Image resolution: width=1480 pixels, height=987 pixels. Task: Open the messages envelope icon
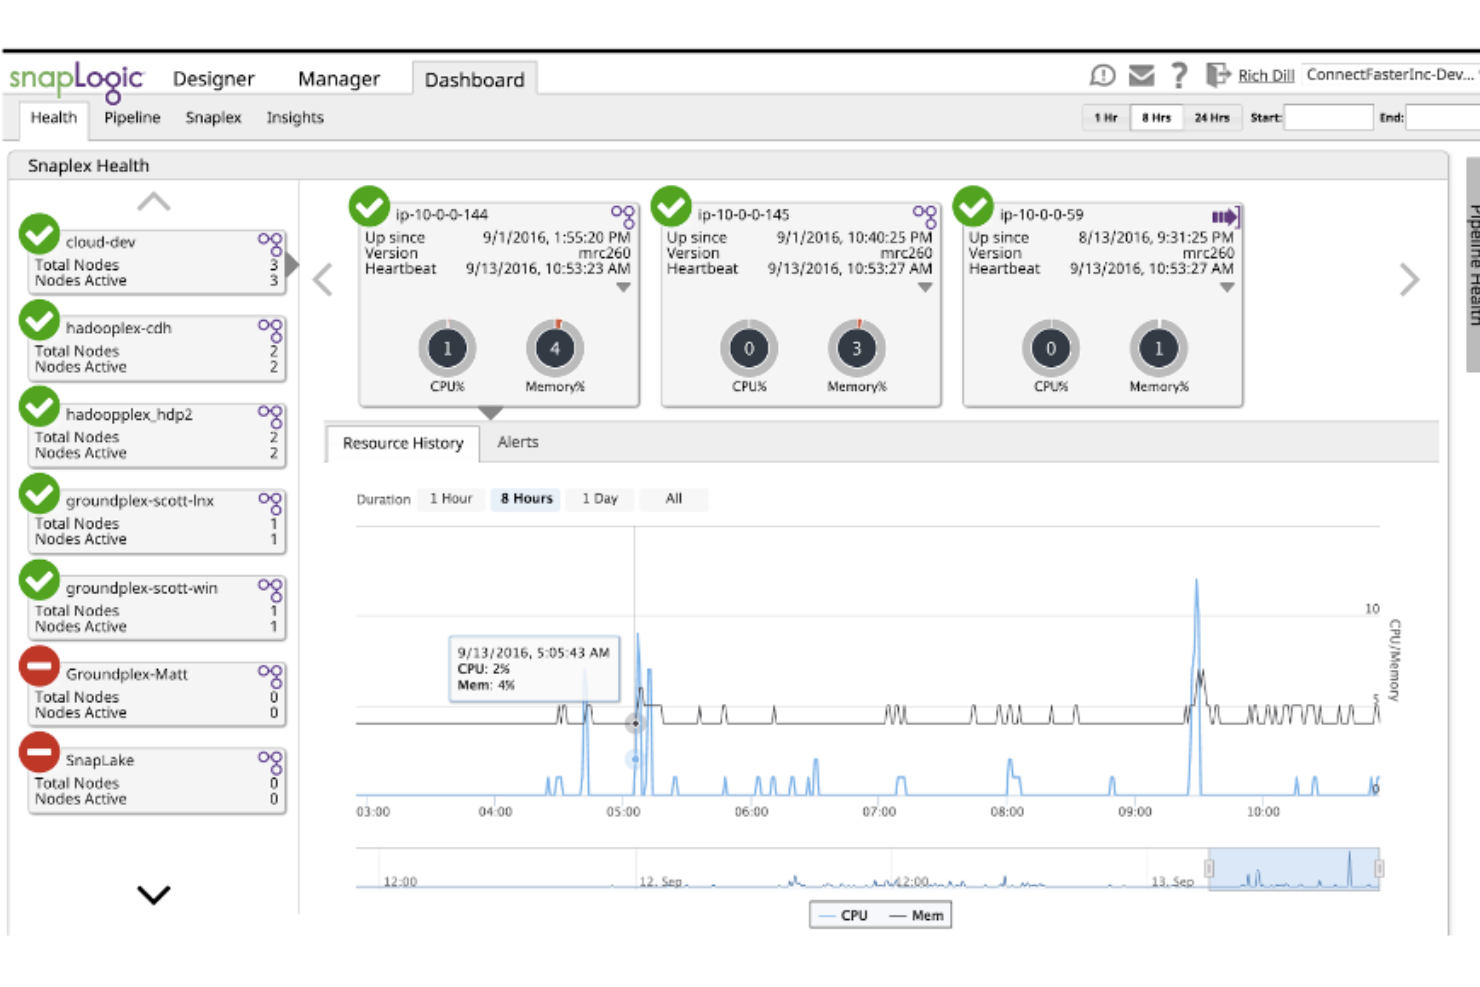coord(1140,74)
